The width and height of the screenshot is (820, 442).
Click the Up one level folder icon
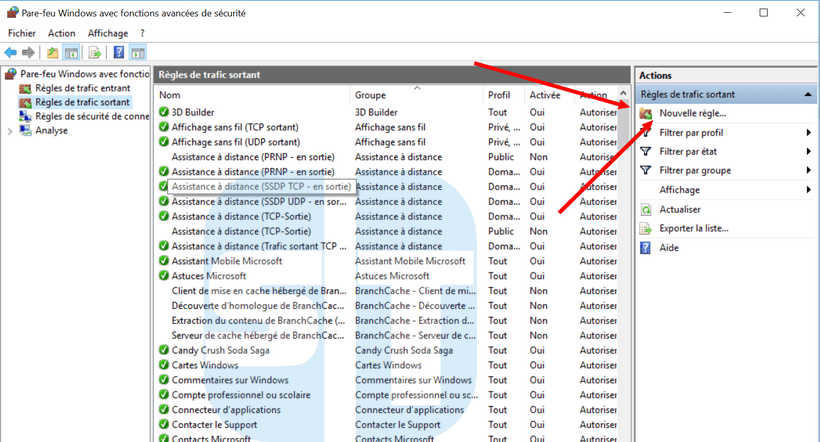click(x=53, y=52)
